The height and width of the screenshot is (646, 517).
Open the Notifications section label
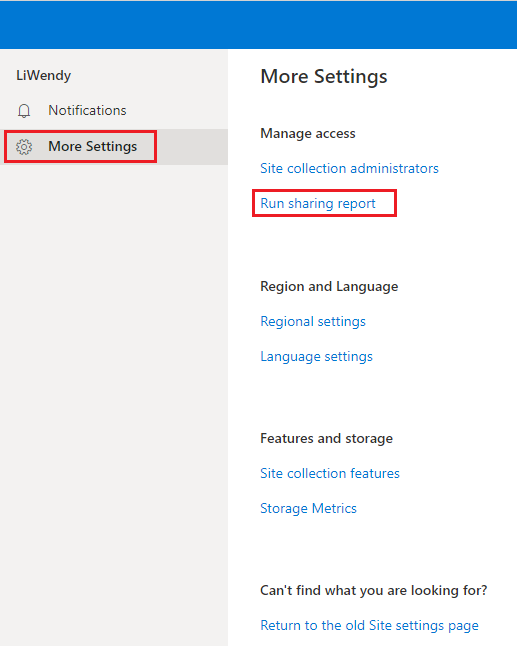[87, 110]
